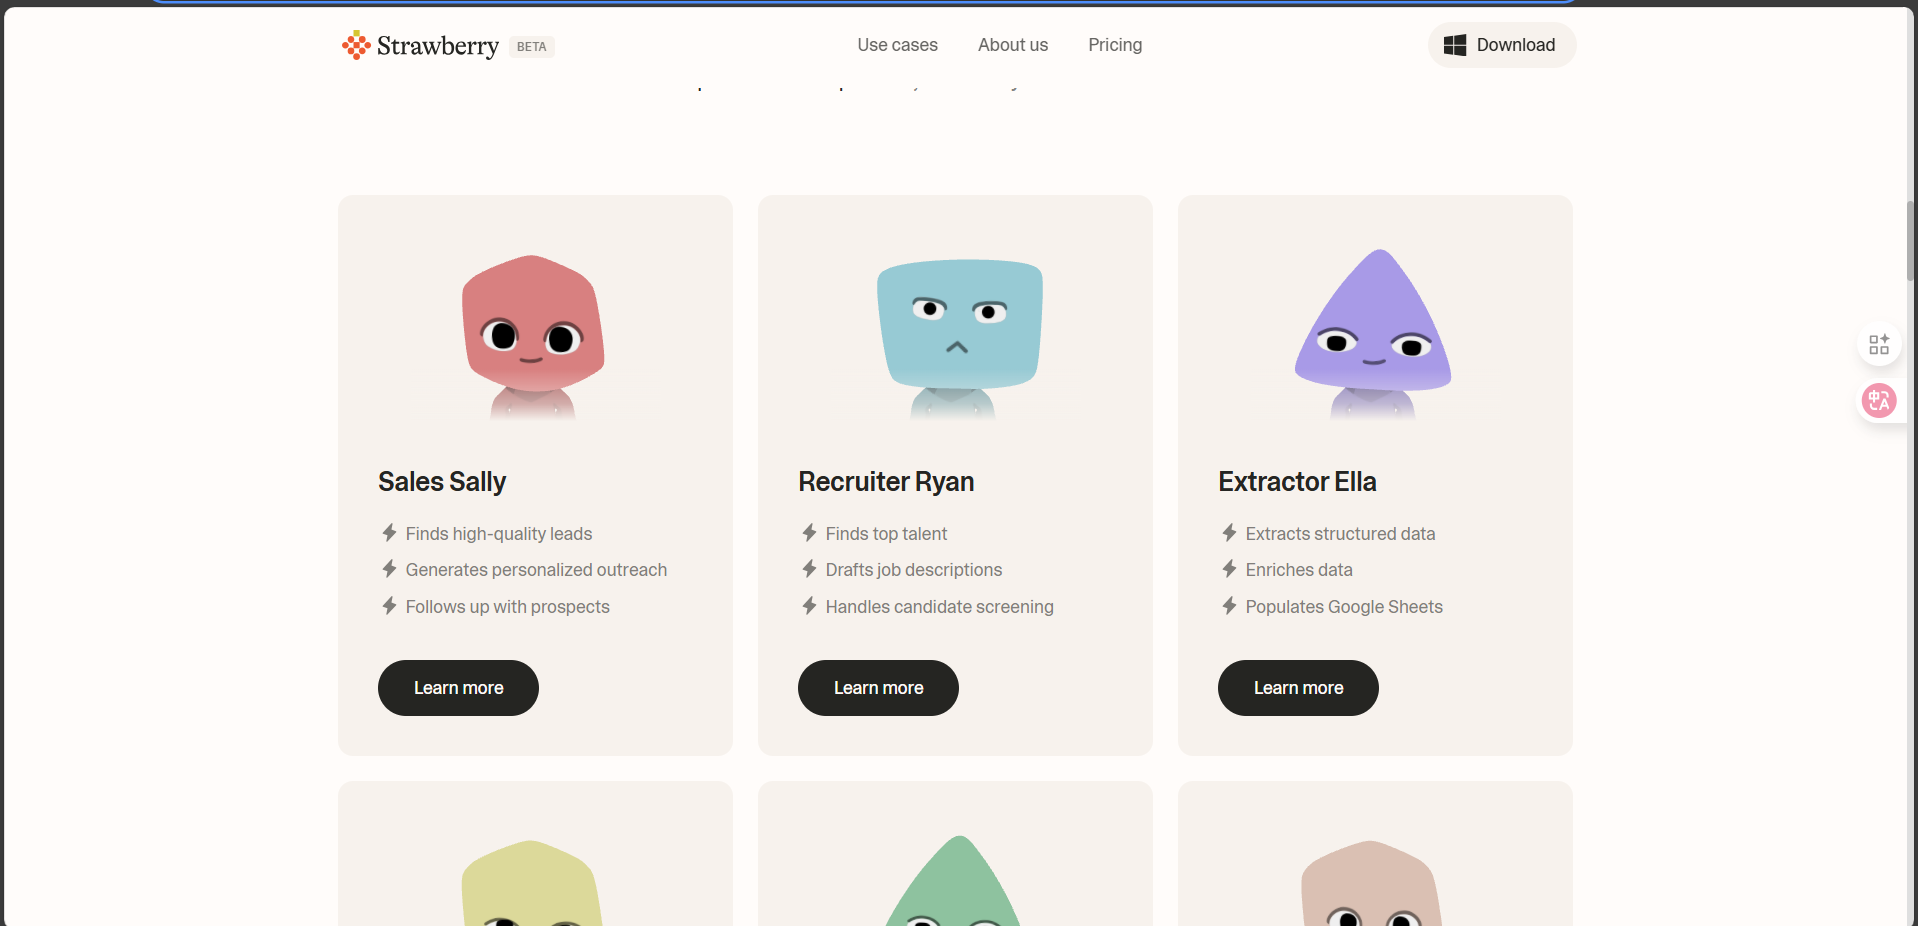Open the Use cases menu
Screen dimensions: 1918x926
(897, 45)
